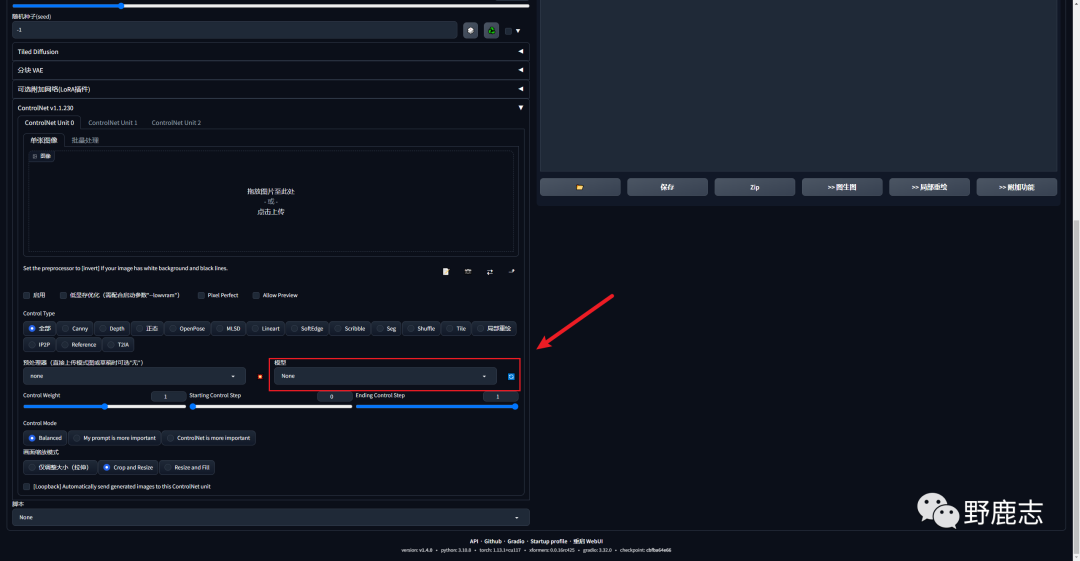Select the 局部重绘 control type
Viewport: 1080px width, 561px height.
click(494, 329)
